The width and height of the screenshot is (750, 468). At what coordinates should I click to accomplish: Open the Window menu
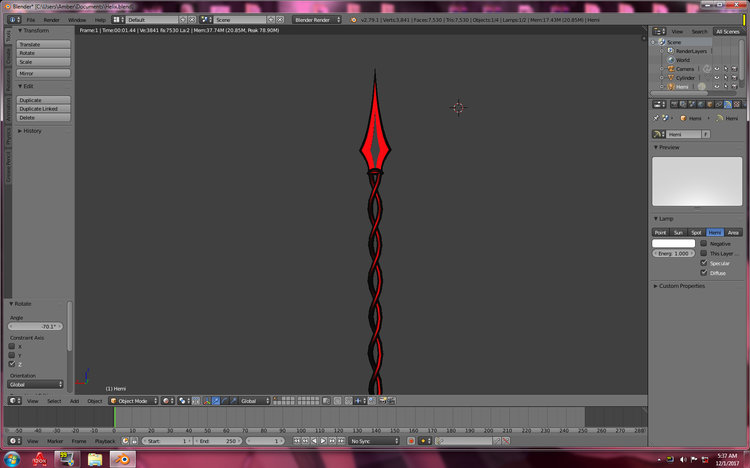77,20
